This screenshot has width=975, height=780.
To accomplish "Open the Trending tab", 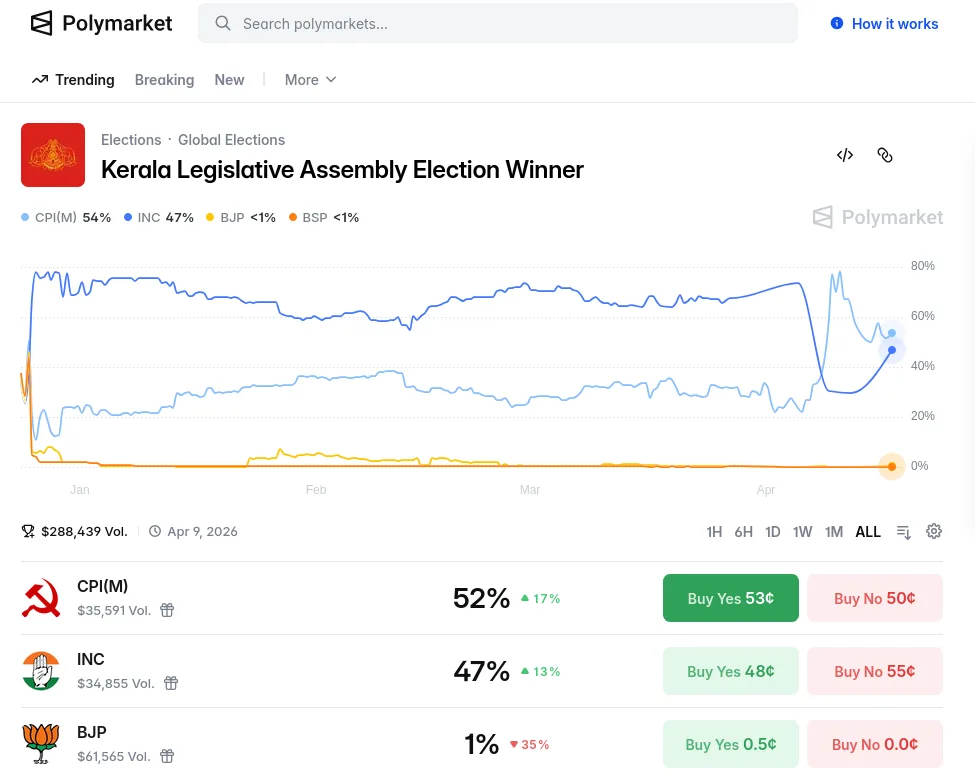I will point(73,80).
